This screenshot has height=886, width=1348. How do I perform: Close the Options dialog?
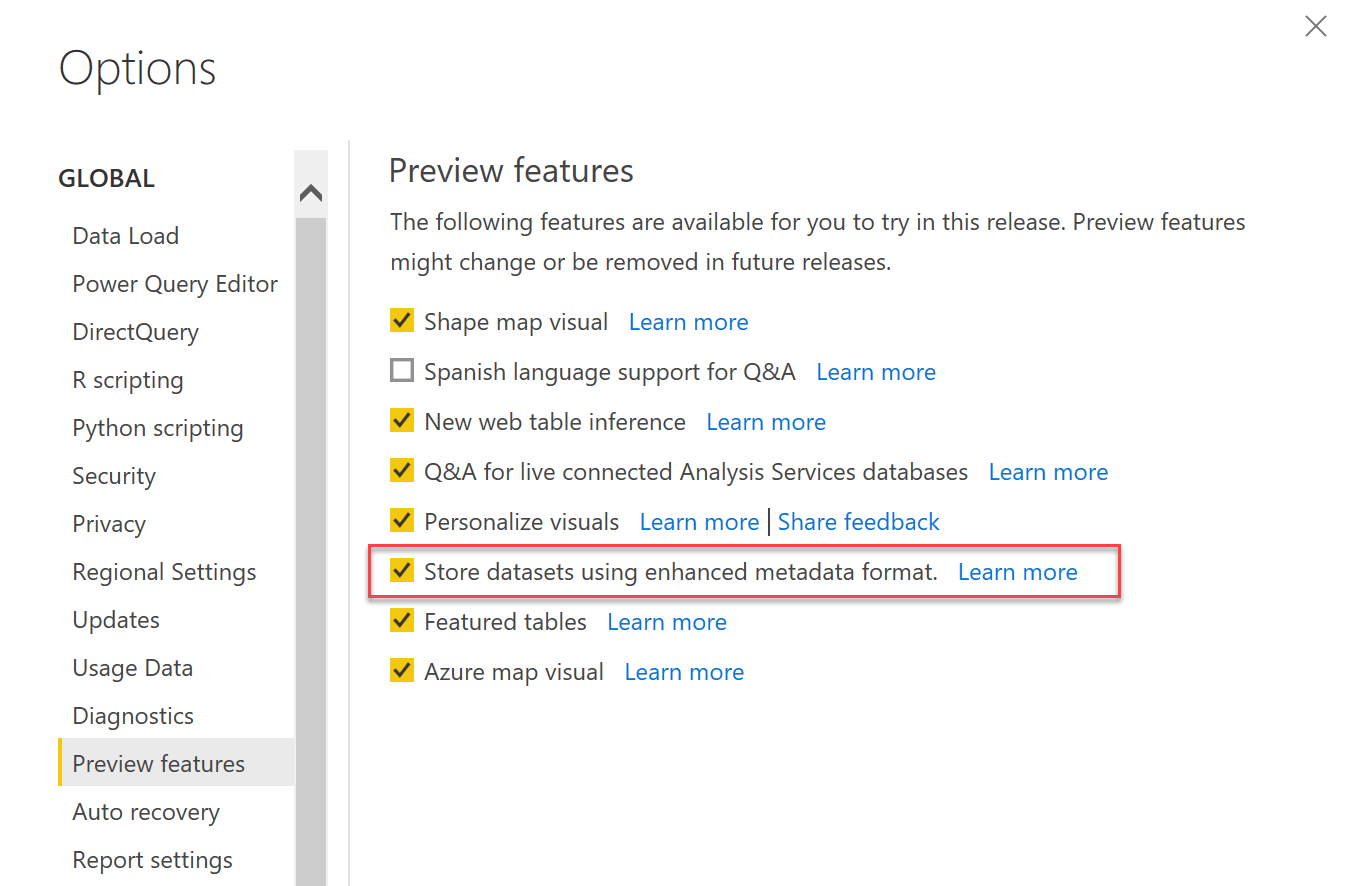click(x=1315, y=27)
